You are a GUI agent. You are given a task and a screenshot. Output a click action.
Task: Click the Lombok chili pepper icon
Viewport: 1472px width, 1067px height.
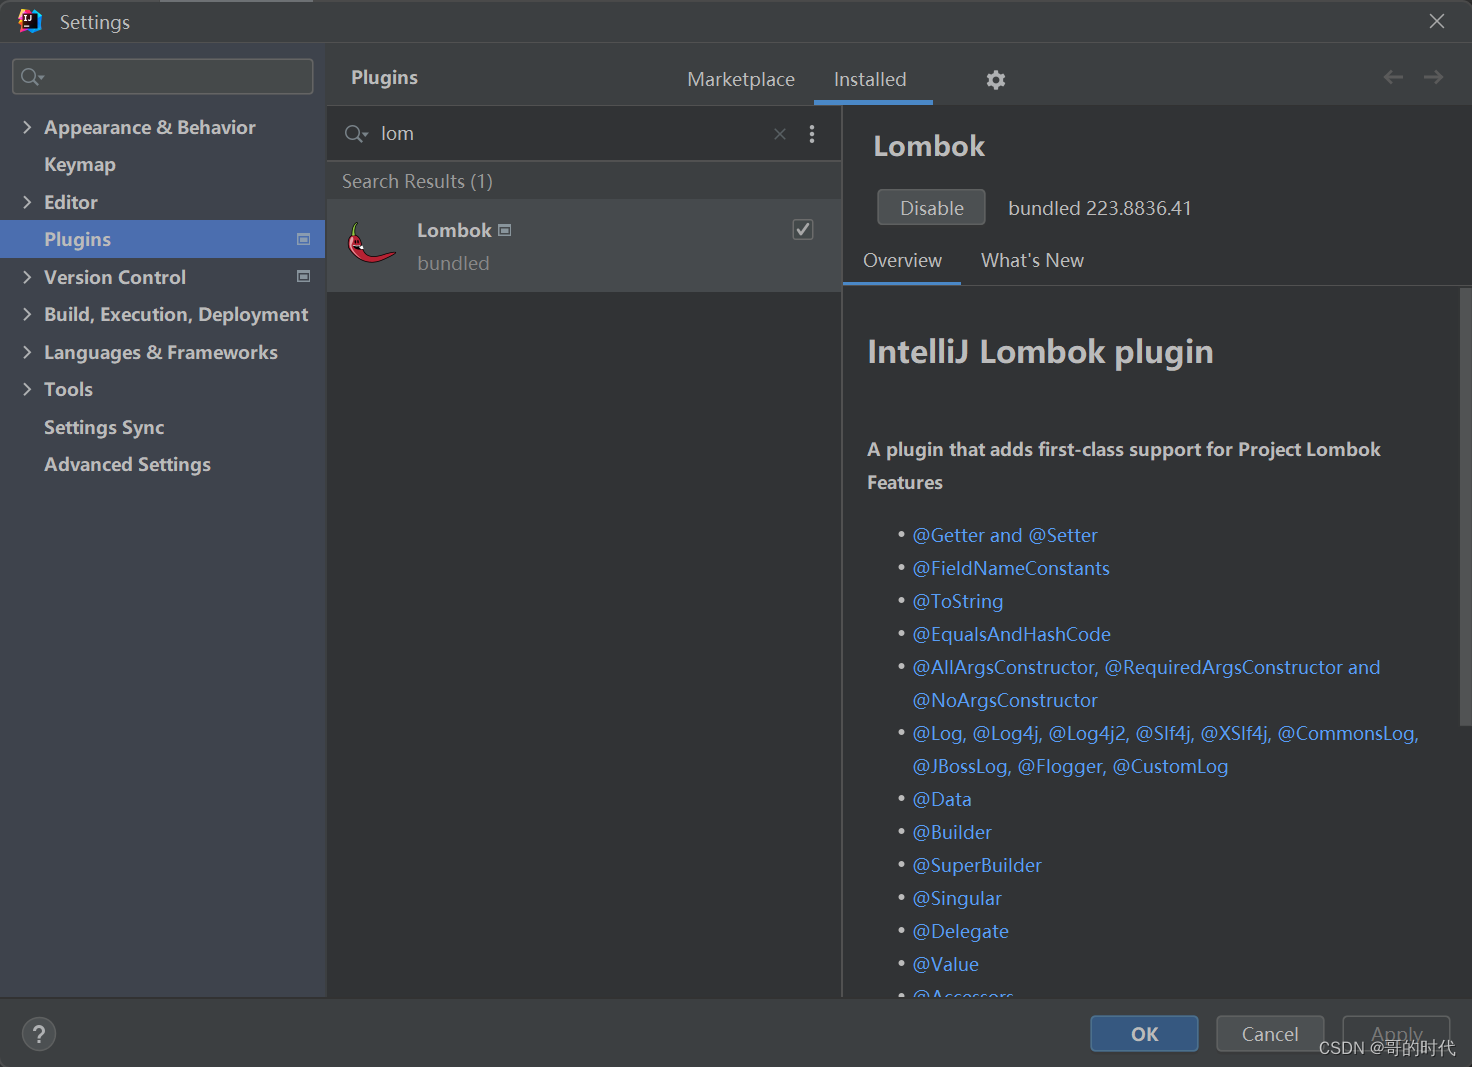[371, 243]
